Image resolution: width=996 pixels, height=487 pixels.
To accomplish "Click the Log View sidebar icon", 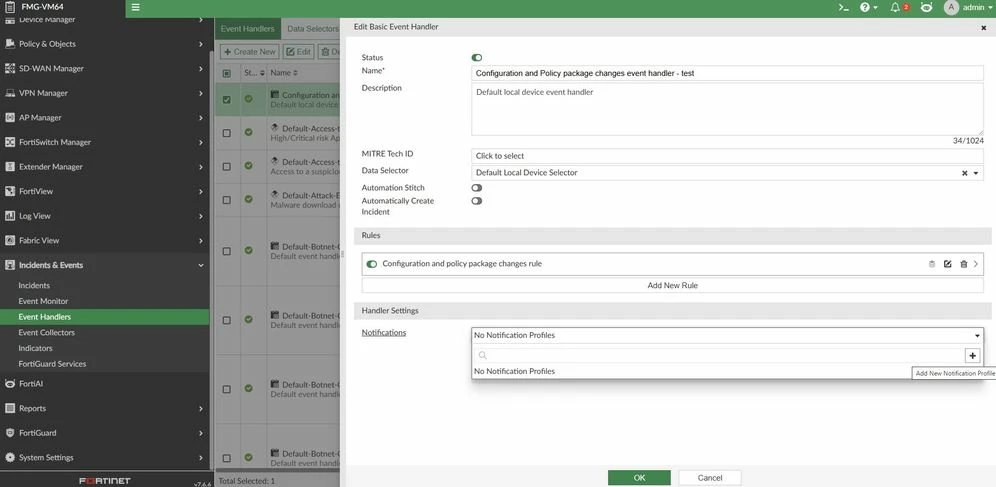I will [x=10, y=216].
